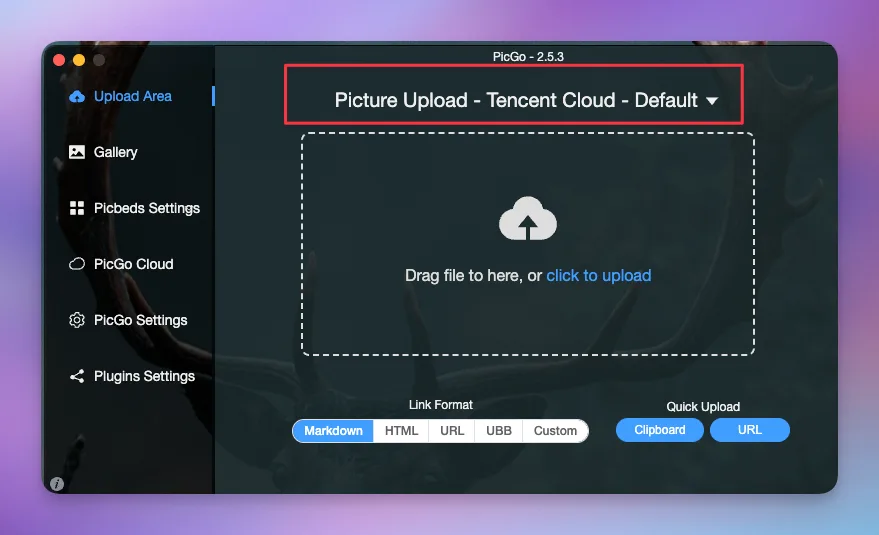Select HTML link format

click(401, 431)
